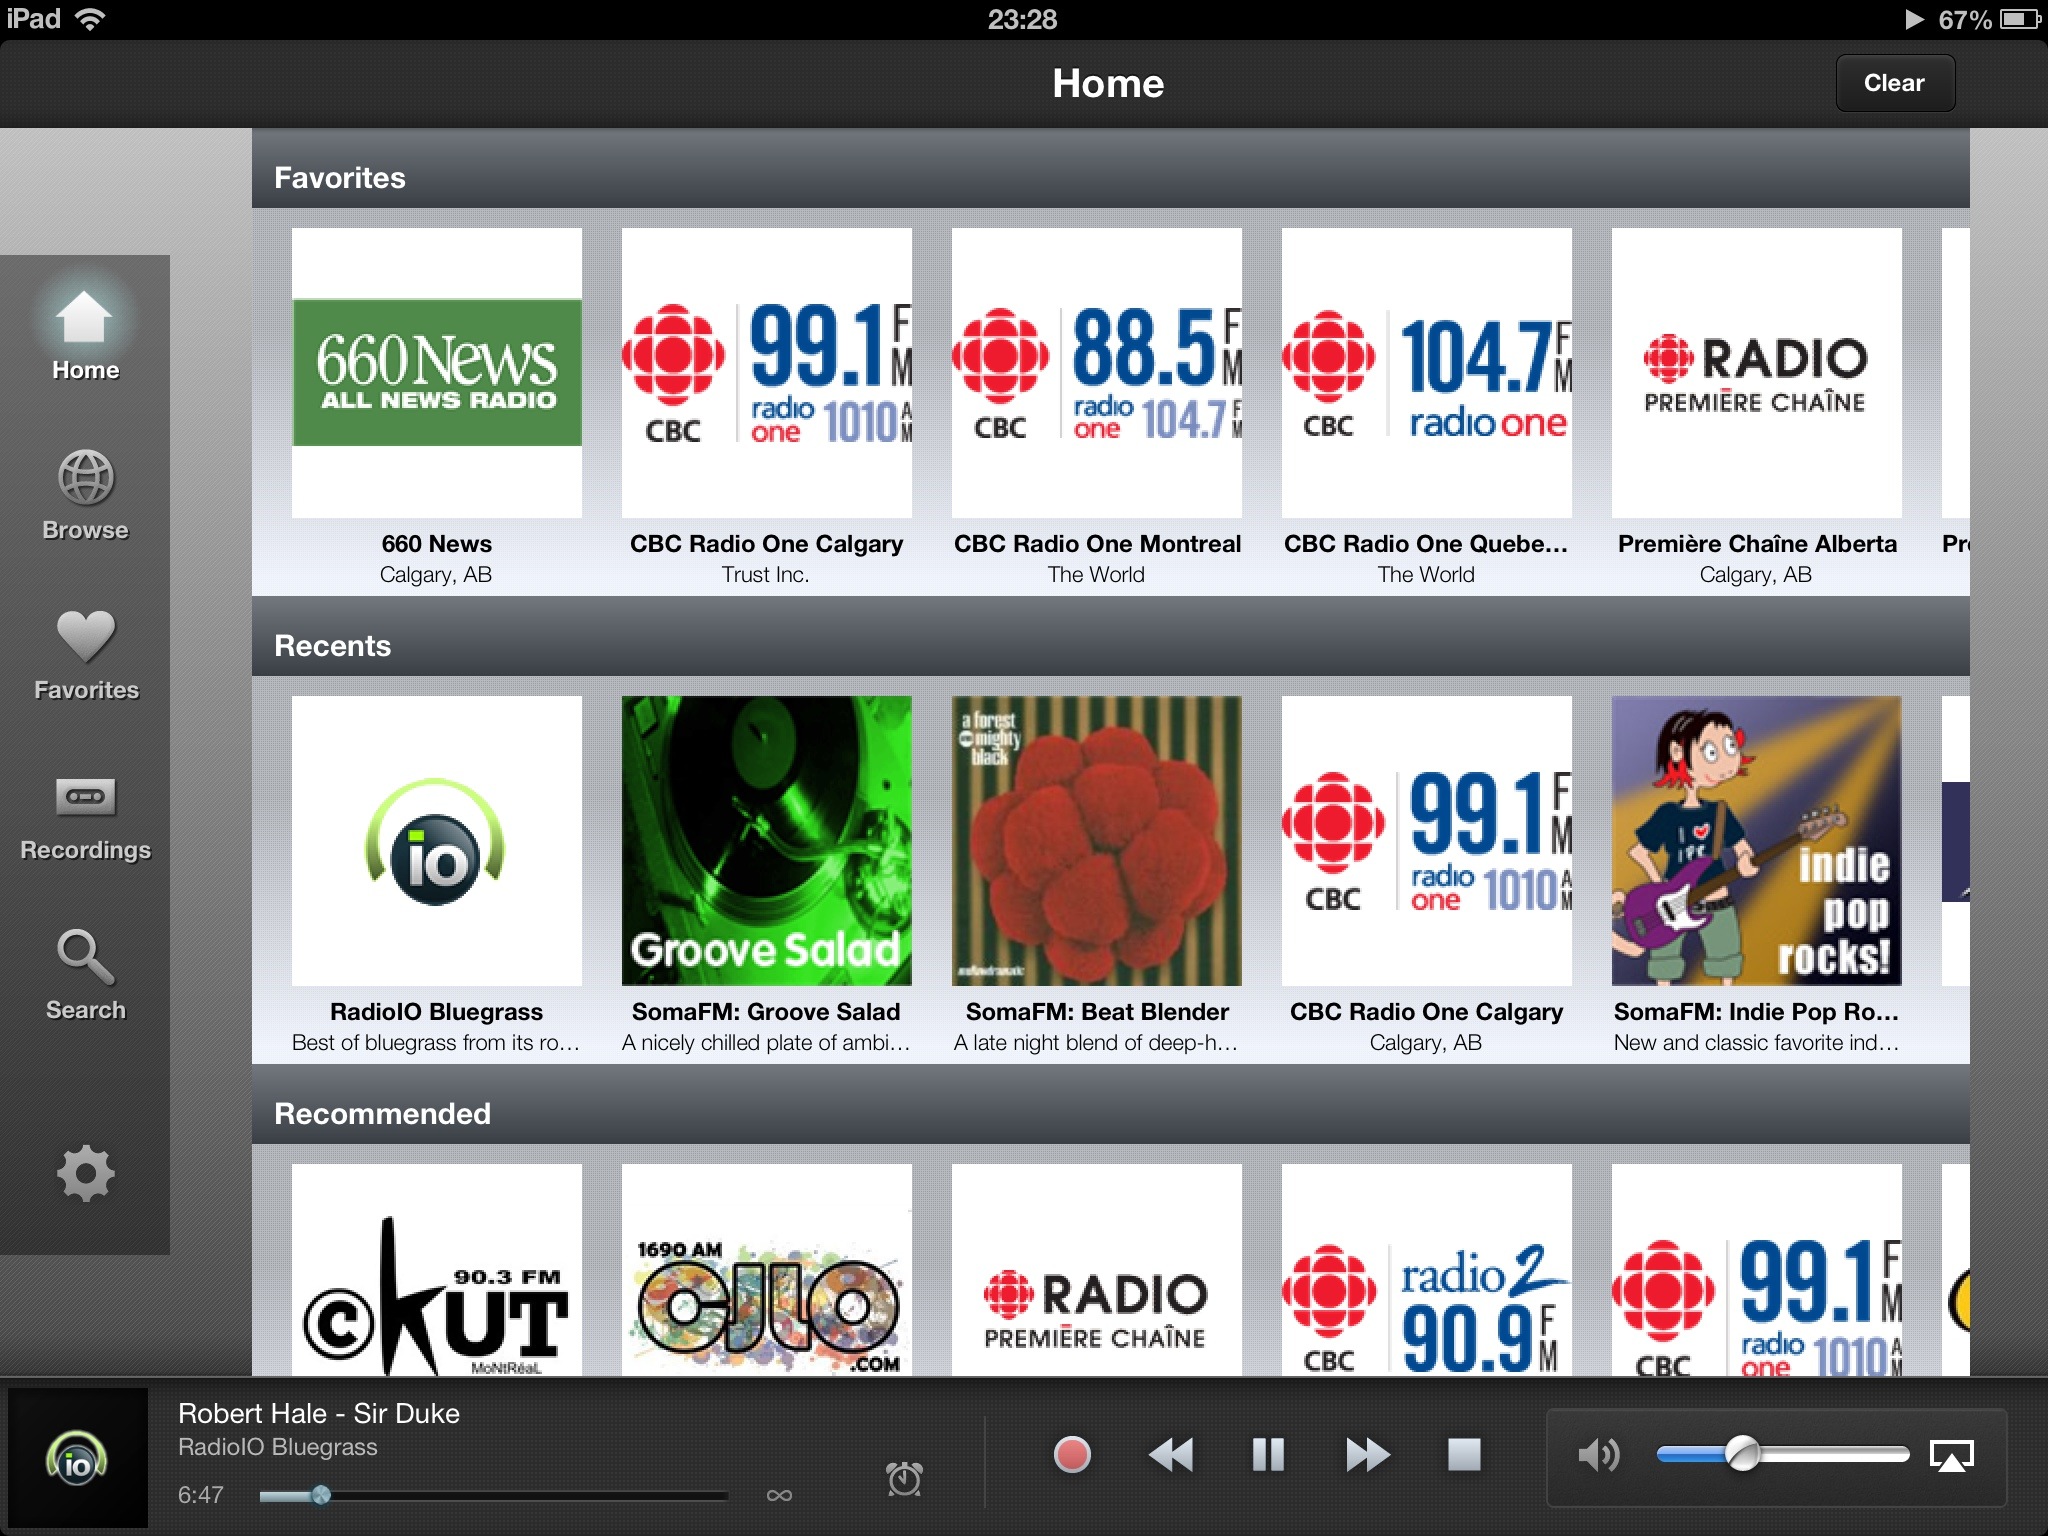Switch to the Browse tab

tap(85, 495)
